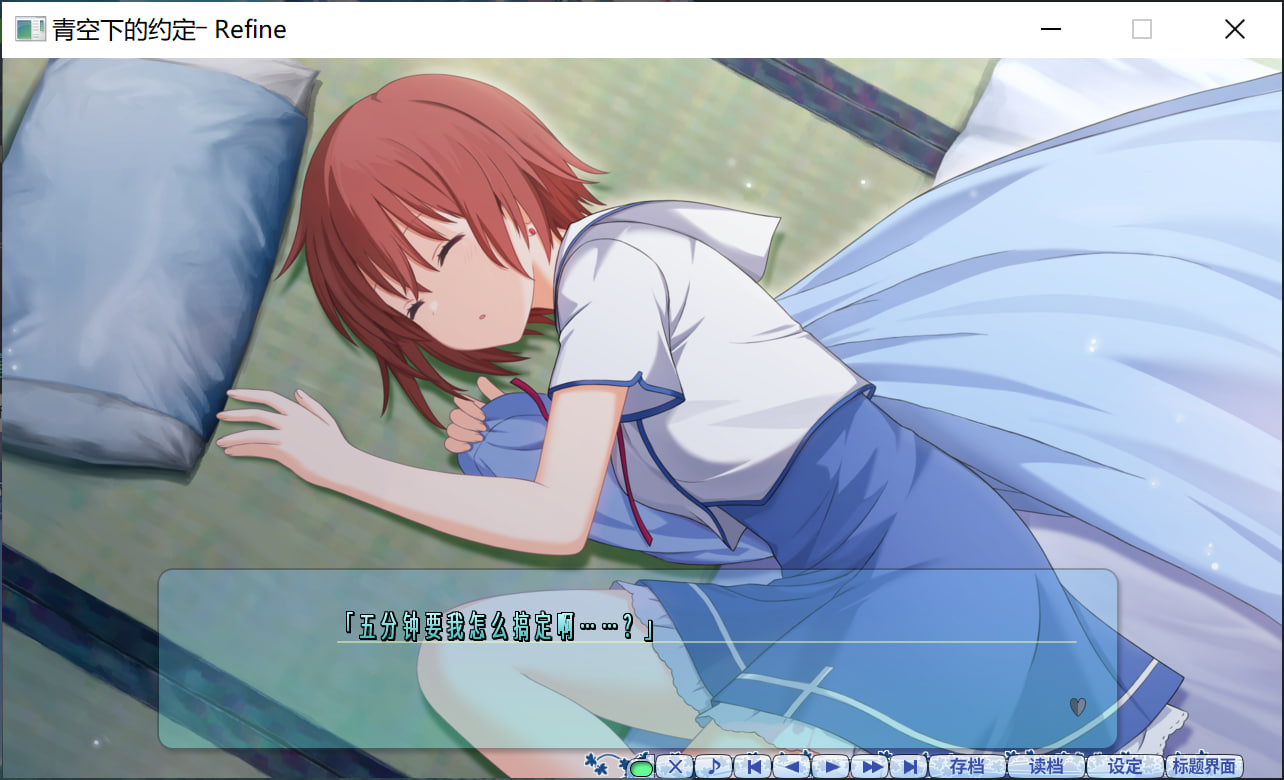Click the heart icon in dialogue box

(1077, 707)
